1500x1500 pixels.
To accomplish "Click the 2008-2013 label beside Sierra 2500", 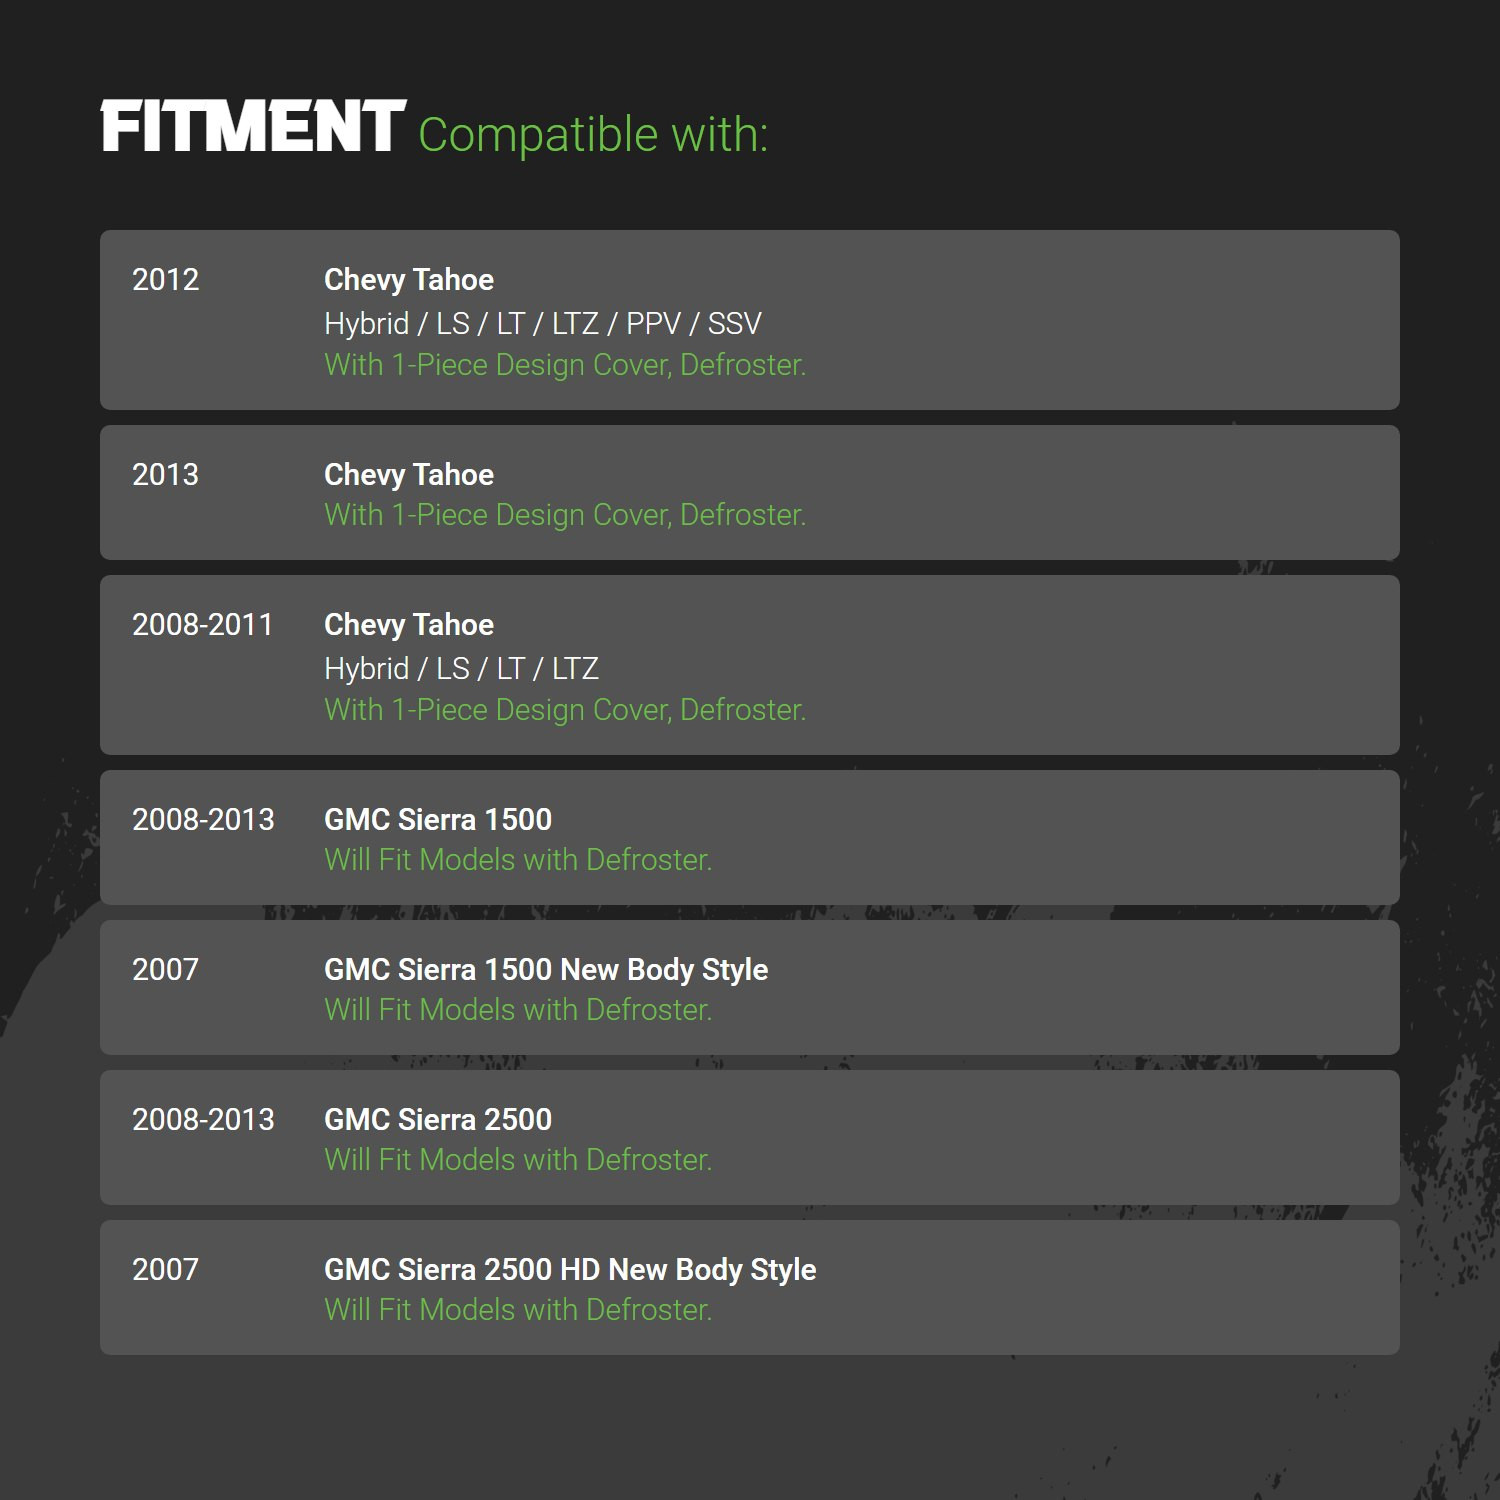I will click(203, 1120).
